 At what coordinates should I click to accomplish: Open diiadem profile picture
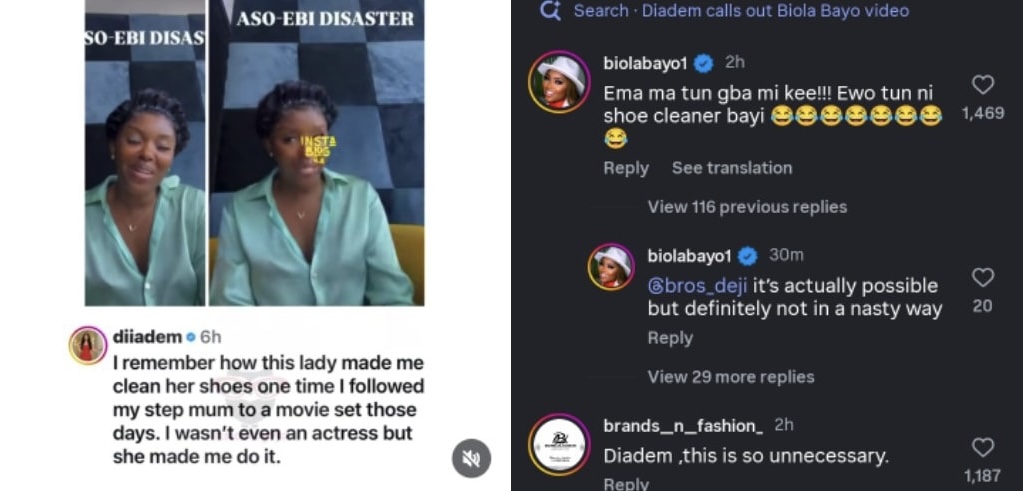point(88,345)
